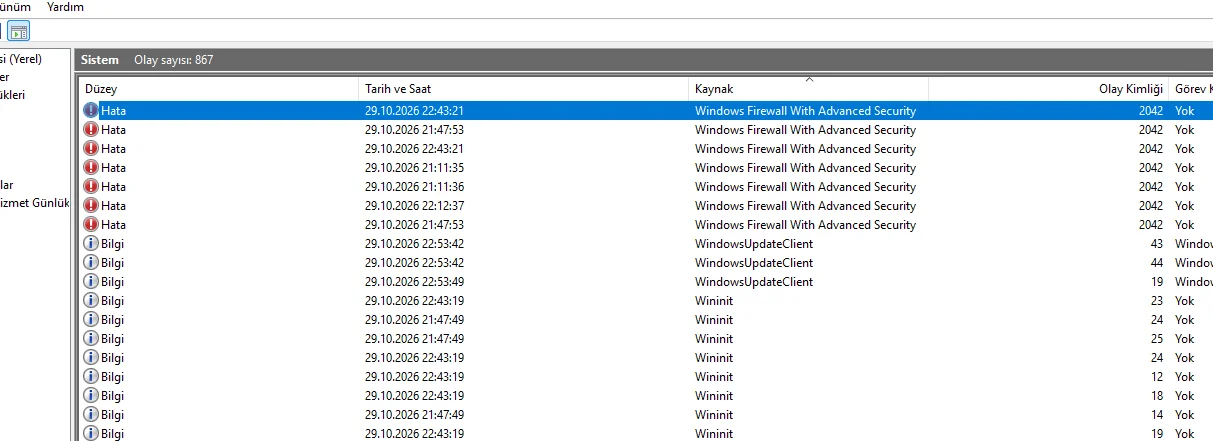Click the Sistem log title in the header bar

point(99,60)
